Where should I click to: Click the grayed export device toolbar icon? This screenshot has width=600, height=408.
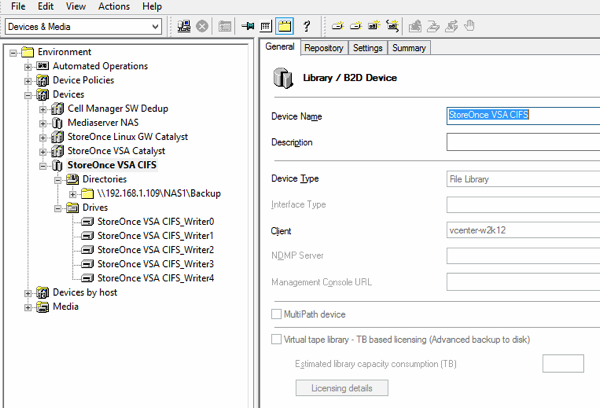coord(415,26)
